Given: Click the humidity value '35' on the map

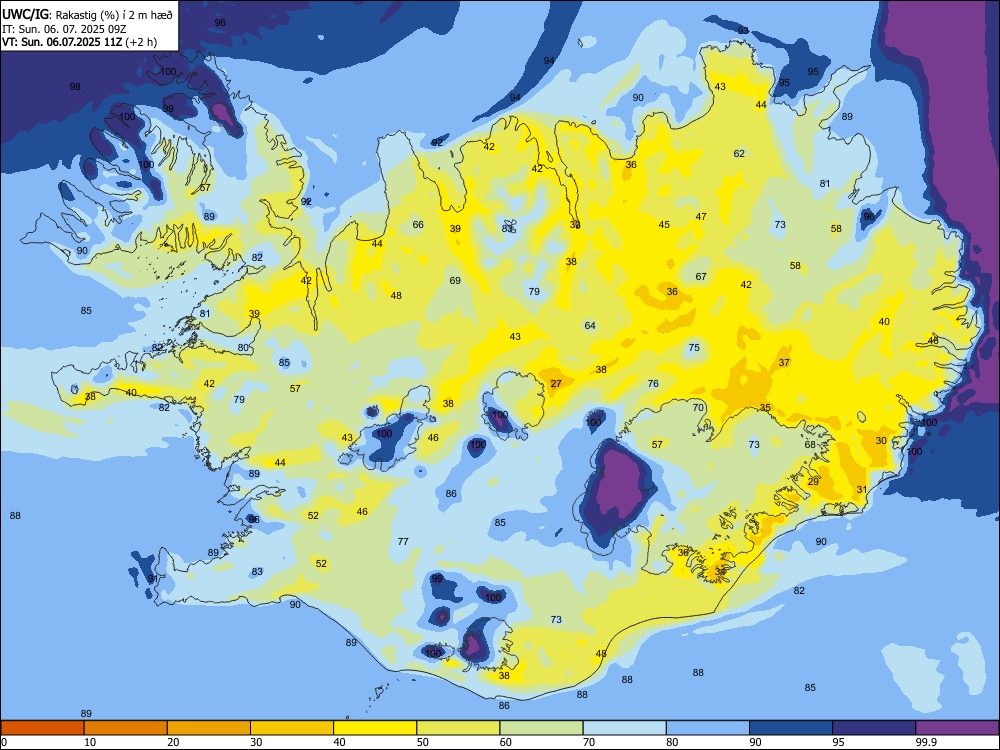Looking at the screenshot, I should pyautogui.click(x=765, y=408).
